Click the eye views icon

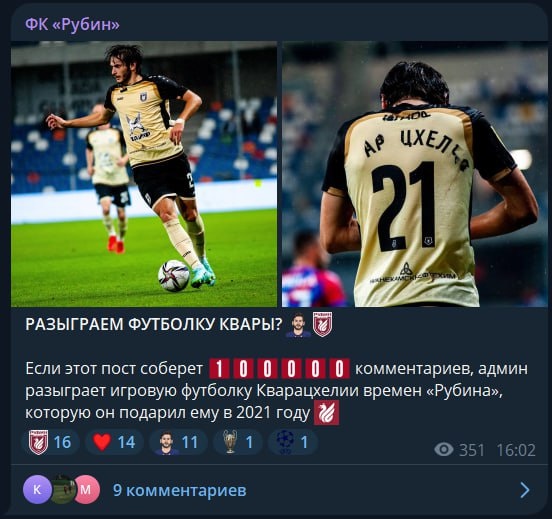point(444,450)
